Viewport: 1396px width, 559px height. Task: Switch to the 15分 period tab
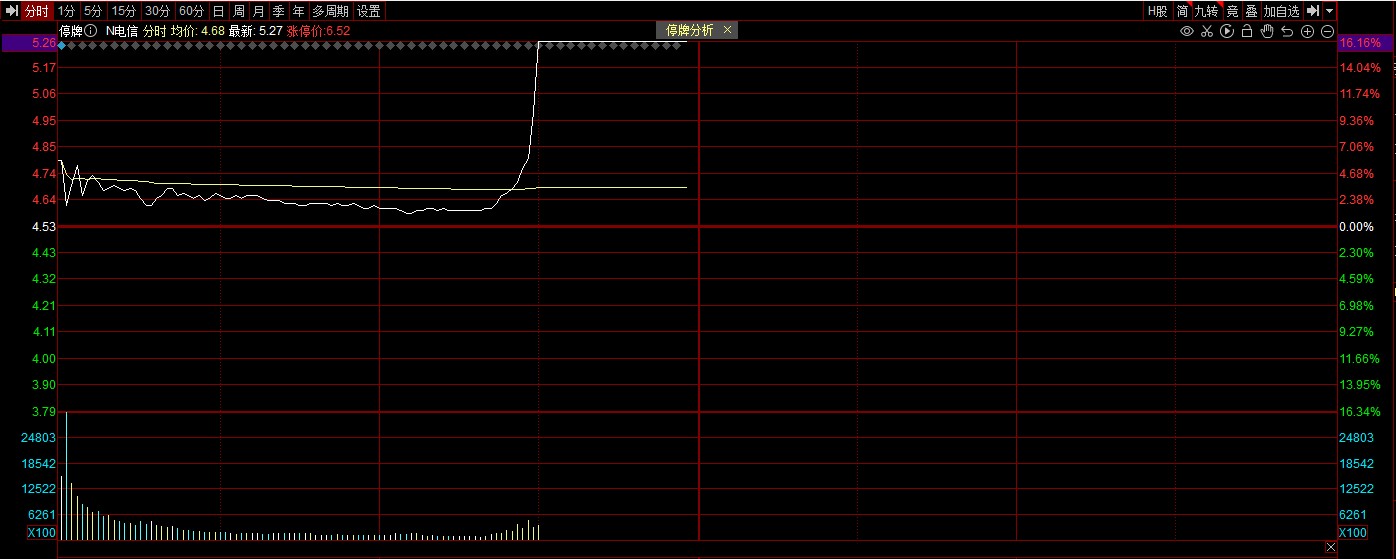coord(123,11)
